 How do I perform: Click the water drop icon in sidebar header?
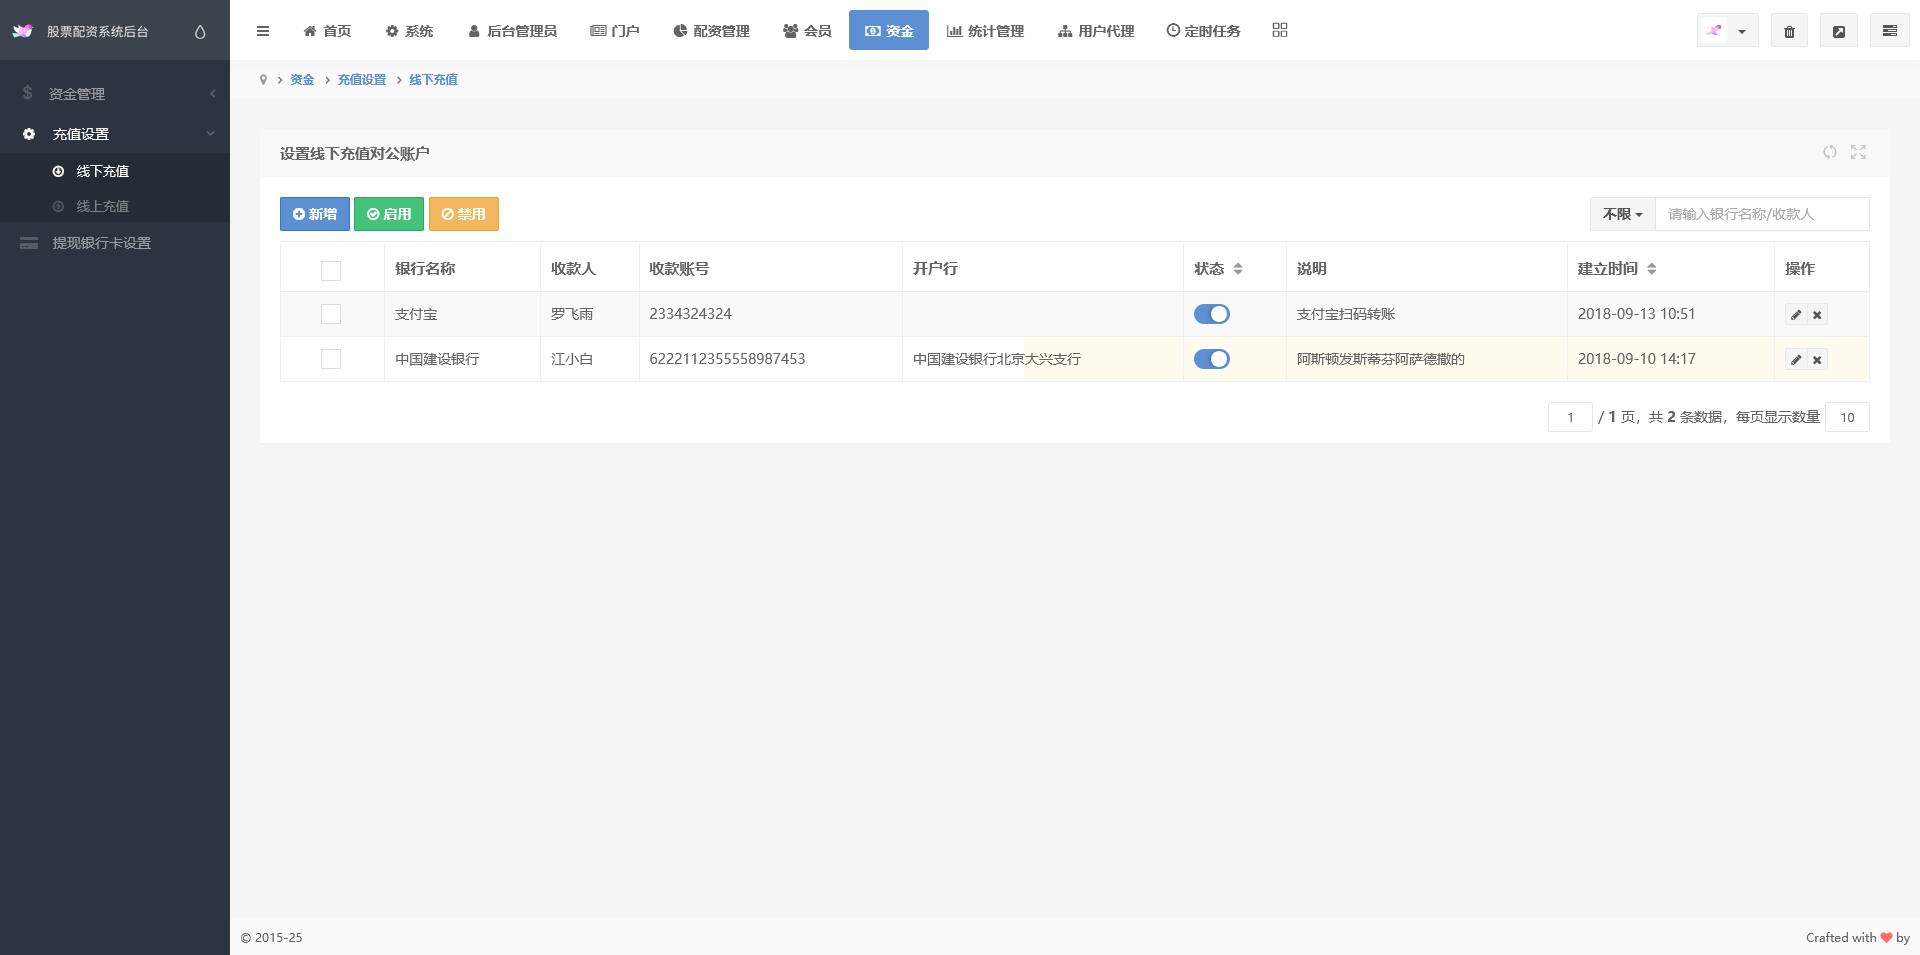tap(200, 32)
